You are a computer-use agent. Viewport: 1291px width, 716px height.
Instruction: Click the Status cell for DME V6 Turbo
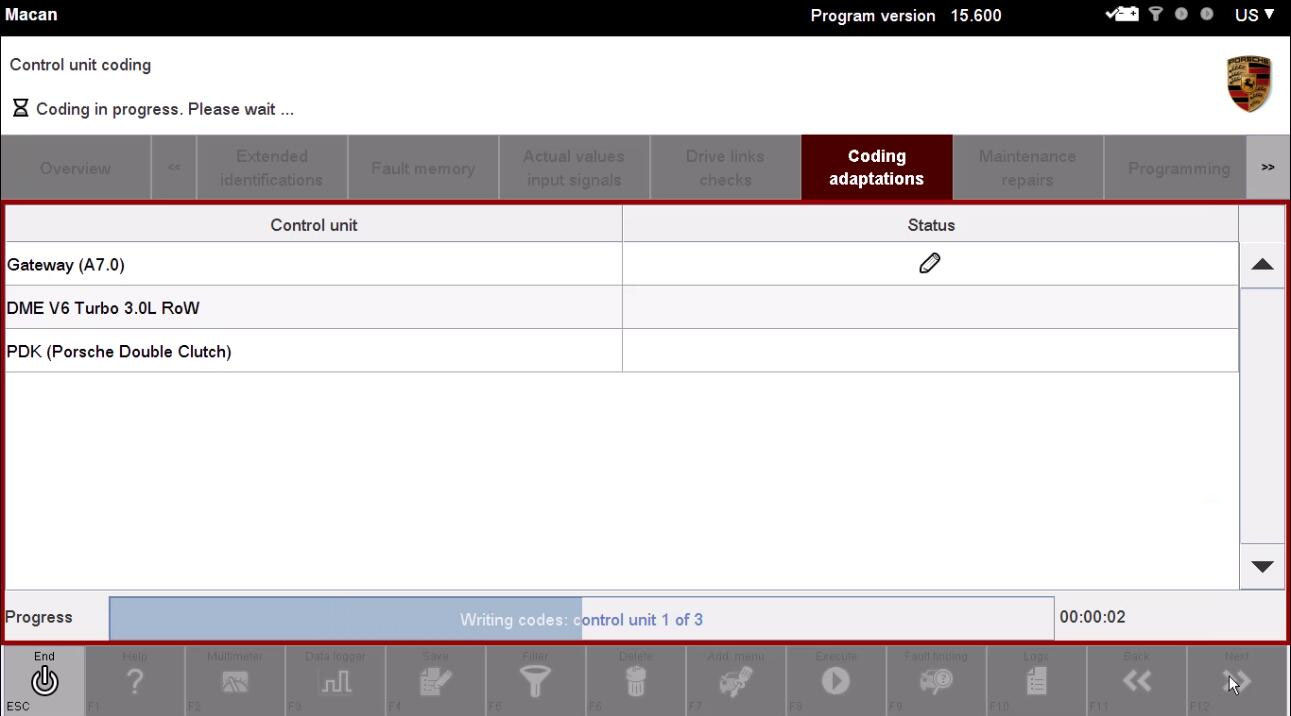(931, 308)
